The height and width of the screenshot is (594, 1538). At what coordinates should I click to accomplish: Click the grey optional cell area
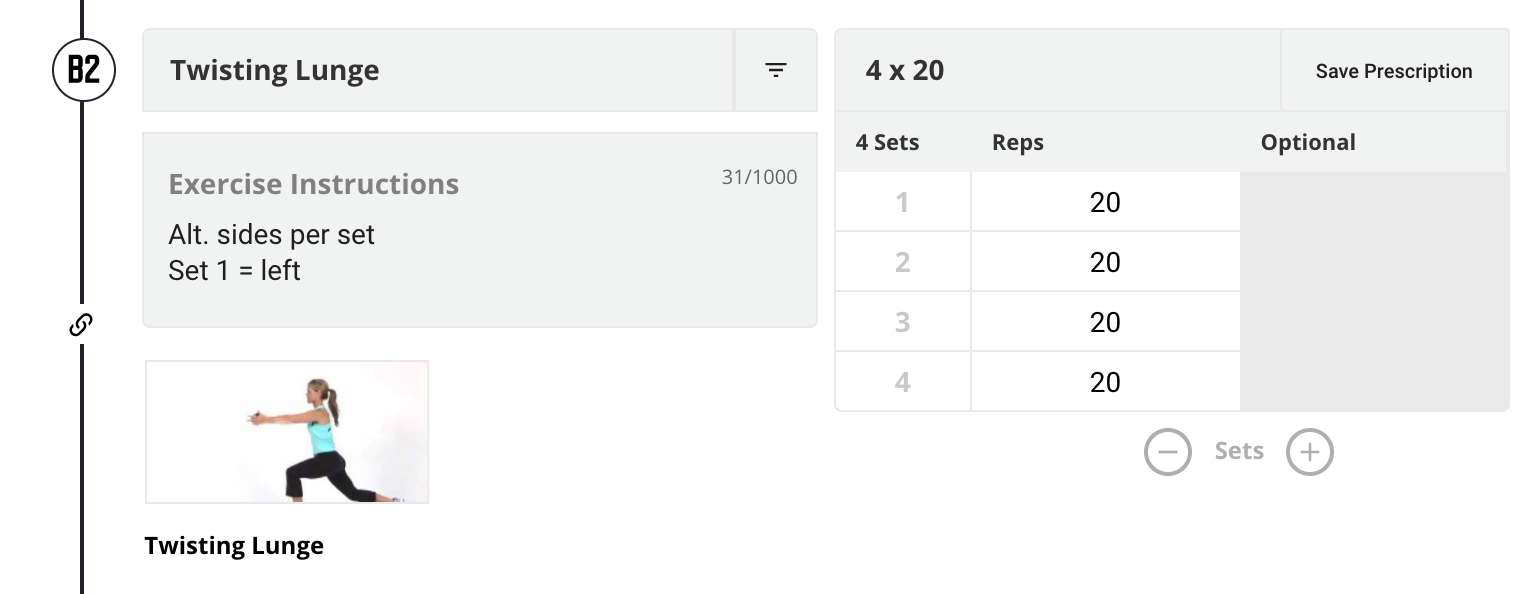(1374, 291)
